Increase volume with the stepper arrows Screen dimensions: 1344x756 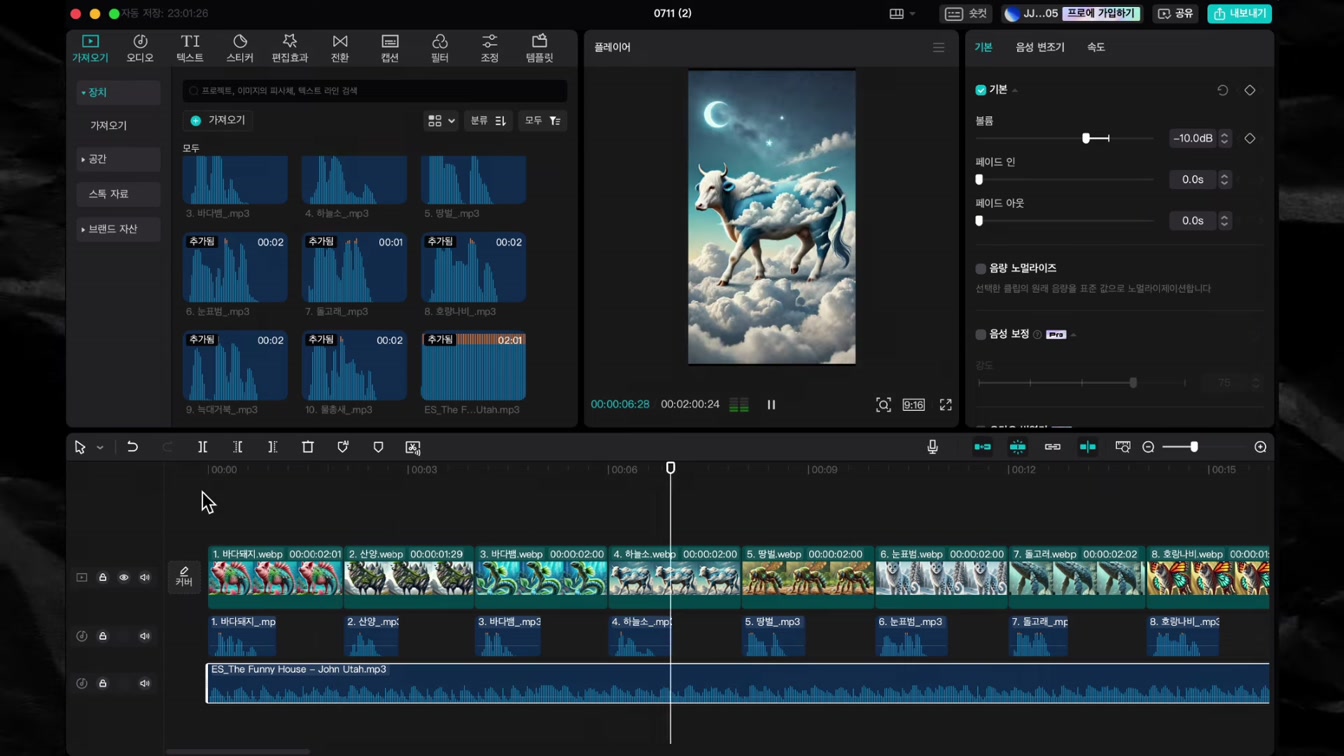pyautogui.click(x=1224, y=138)
